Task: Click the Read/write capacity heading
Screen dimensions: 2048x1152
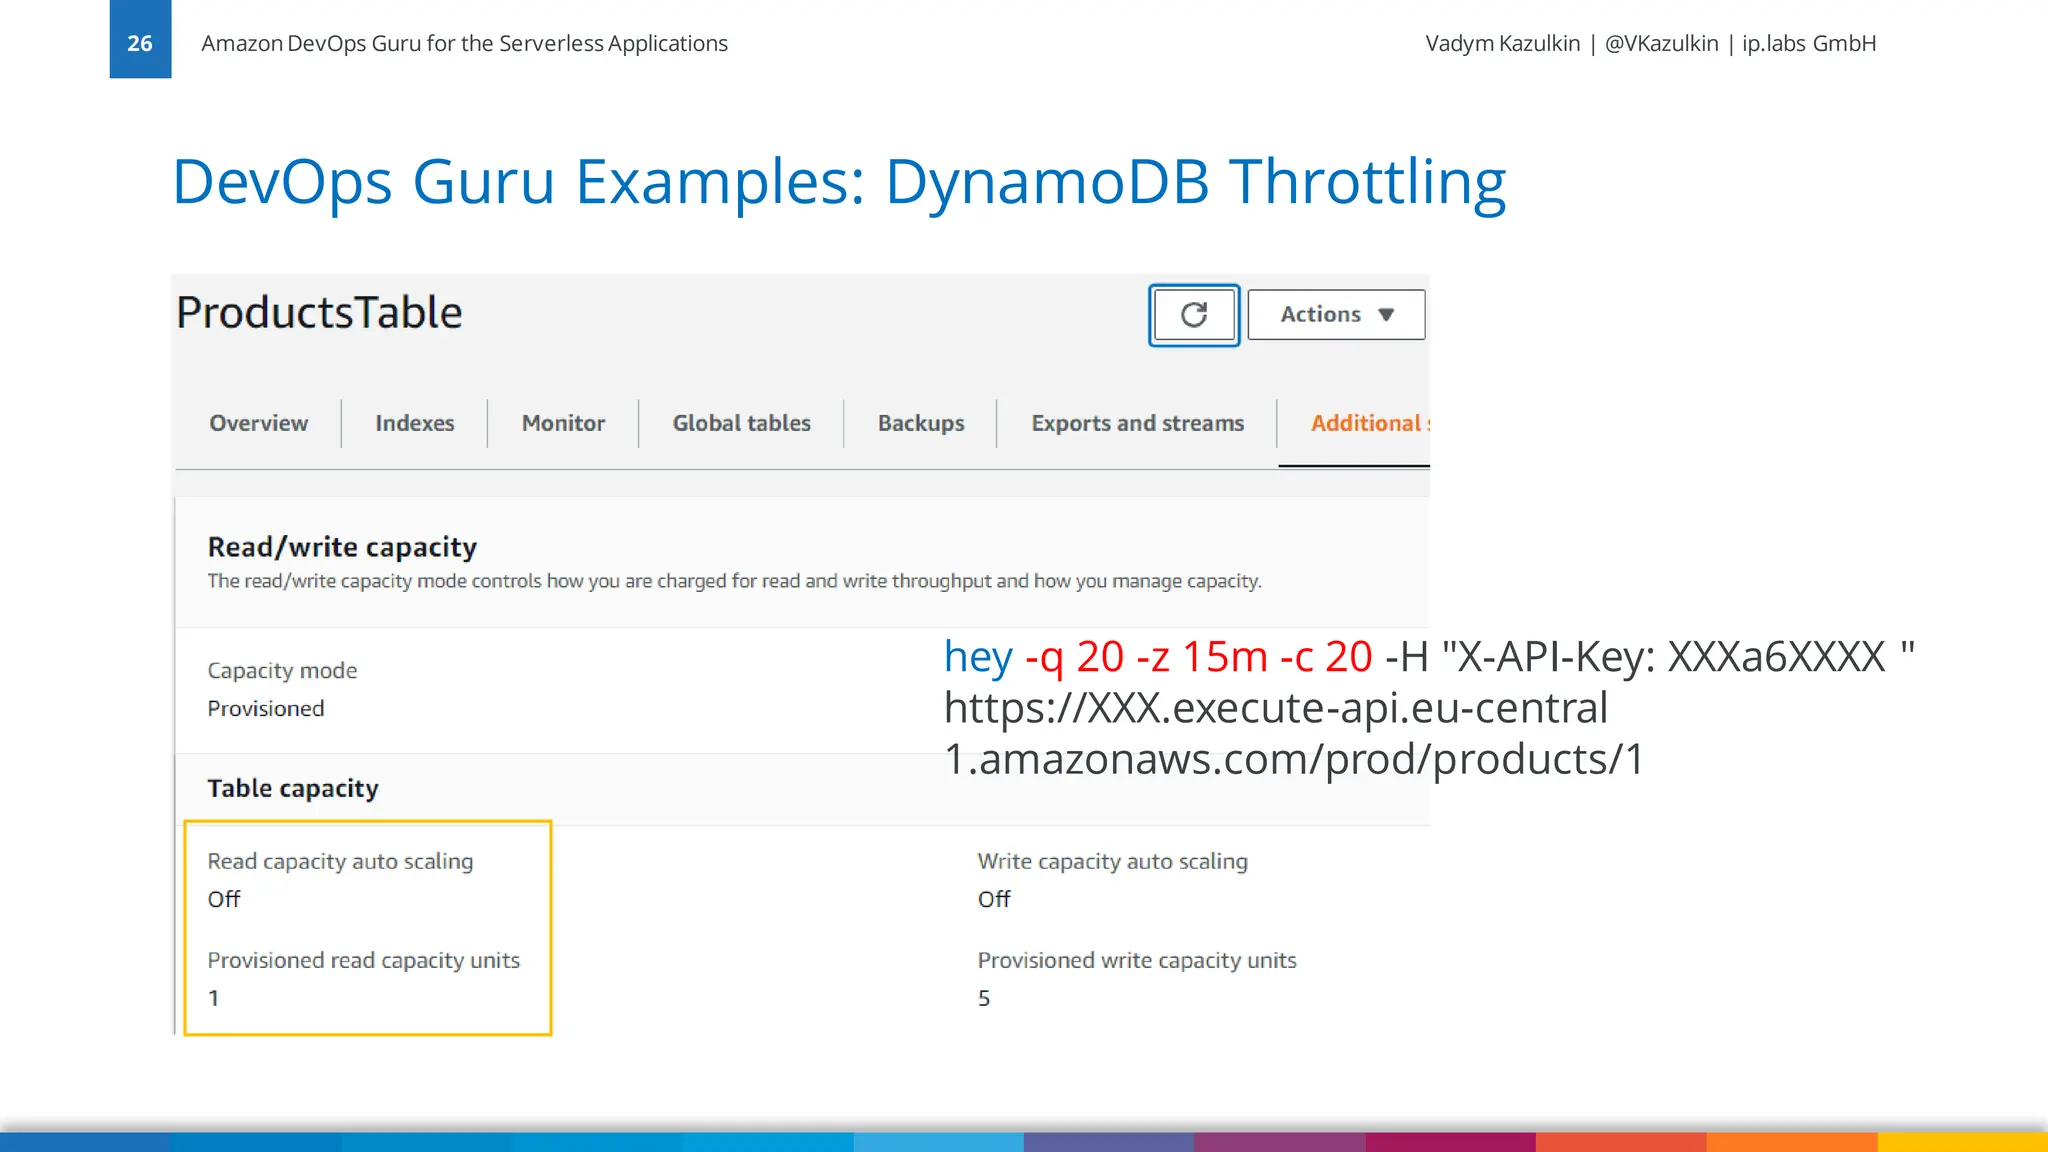Action: click(x=342, y=547)
